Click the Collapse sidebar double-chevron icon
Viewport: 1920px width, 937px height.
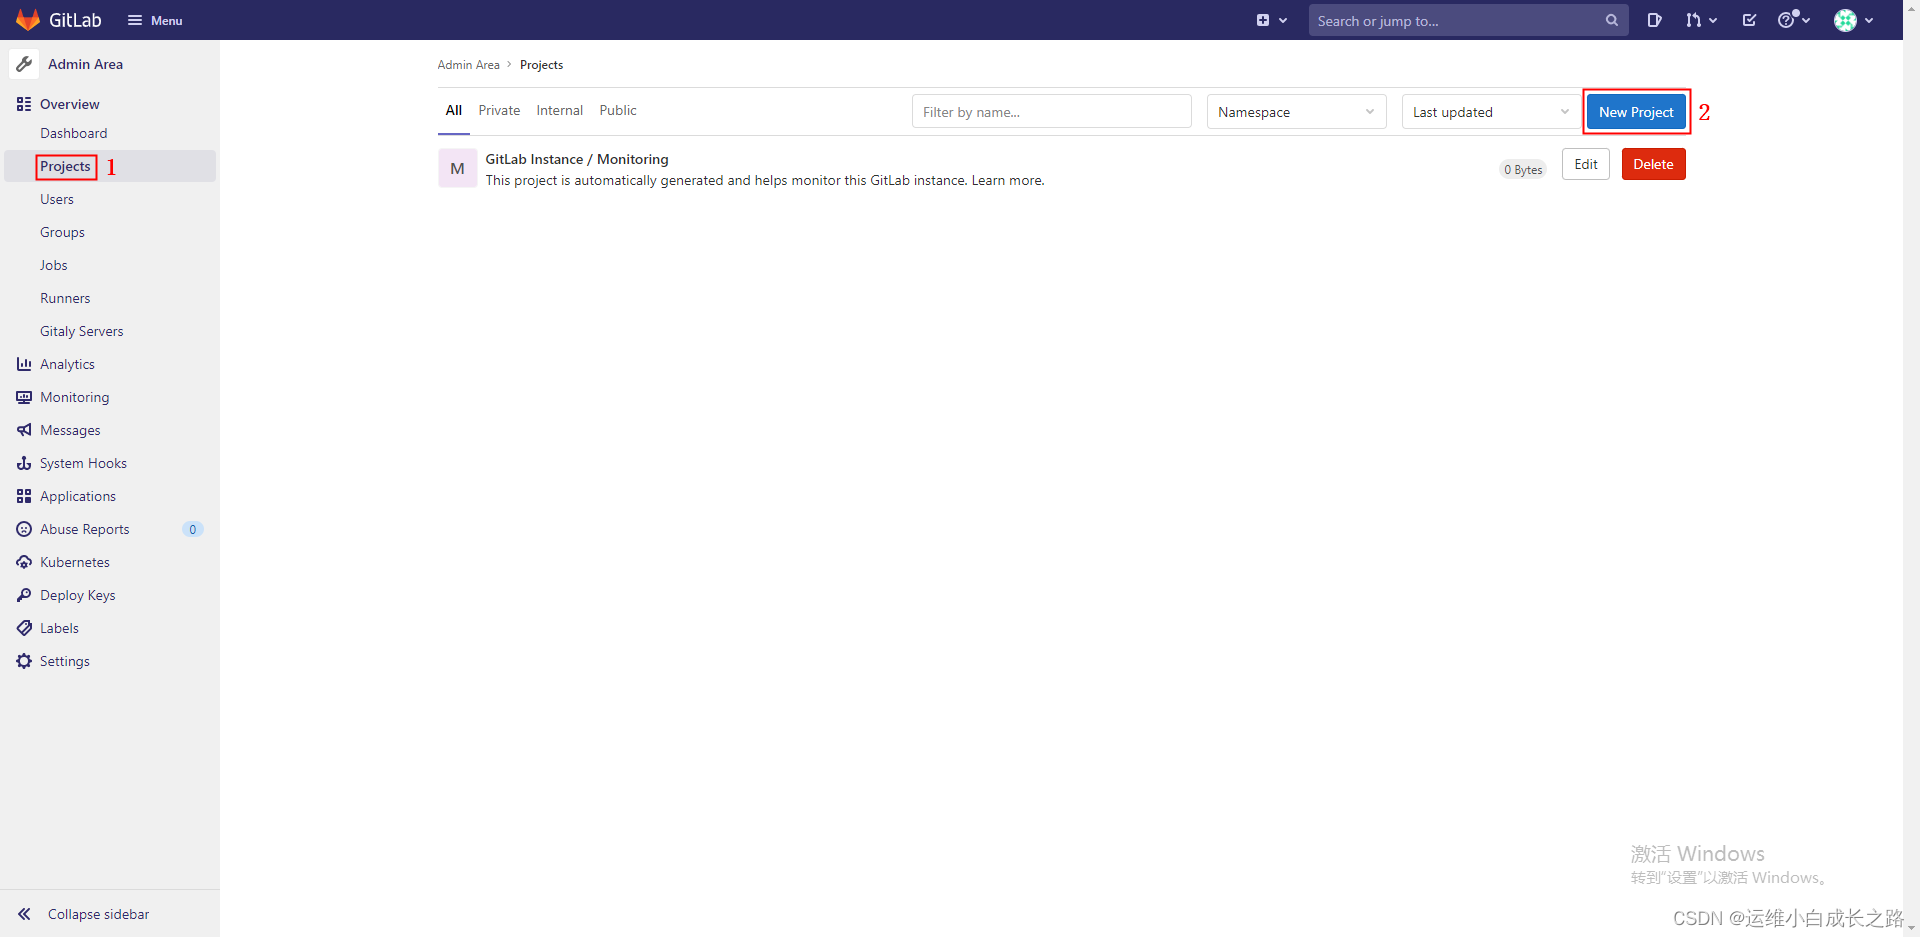coord(24,914)
